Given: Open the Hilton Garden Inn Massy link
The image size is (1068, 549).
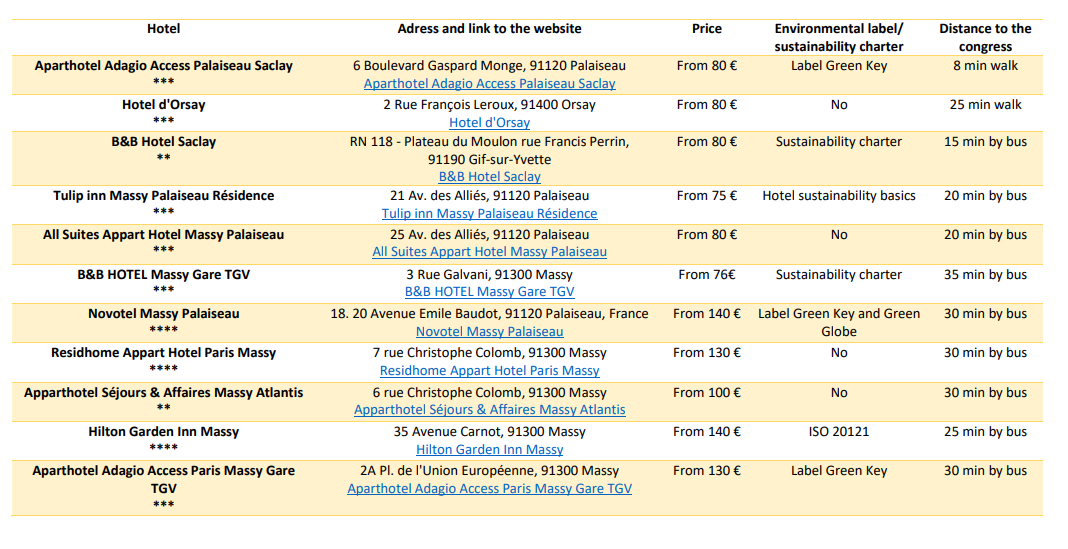Looking at the screenshot, I should tap(489, 450).
